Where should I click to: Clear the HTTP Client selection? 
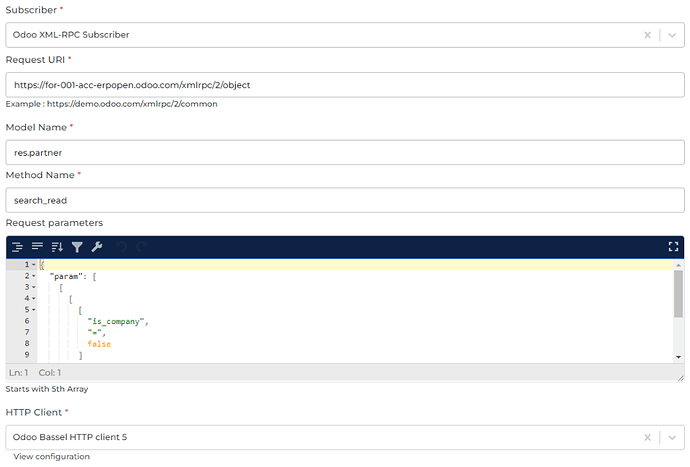click(647, 438)
